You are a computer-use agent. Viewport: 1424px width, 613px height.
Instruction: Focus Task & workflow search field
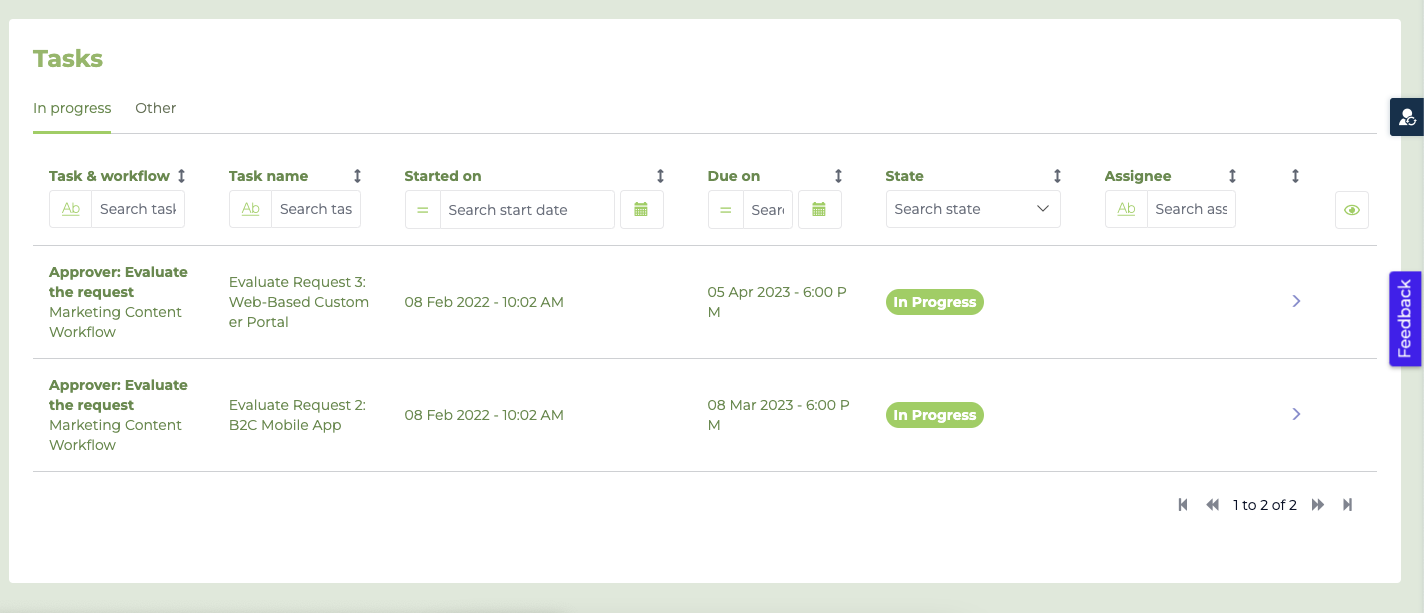138,209
